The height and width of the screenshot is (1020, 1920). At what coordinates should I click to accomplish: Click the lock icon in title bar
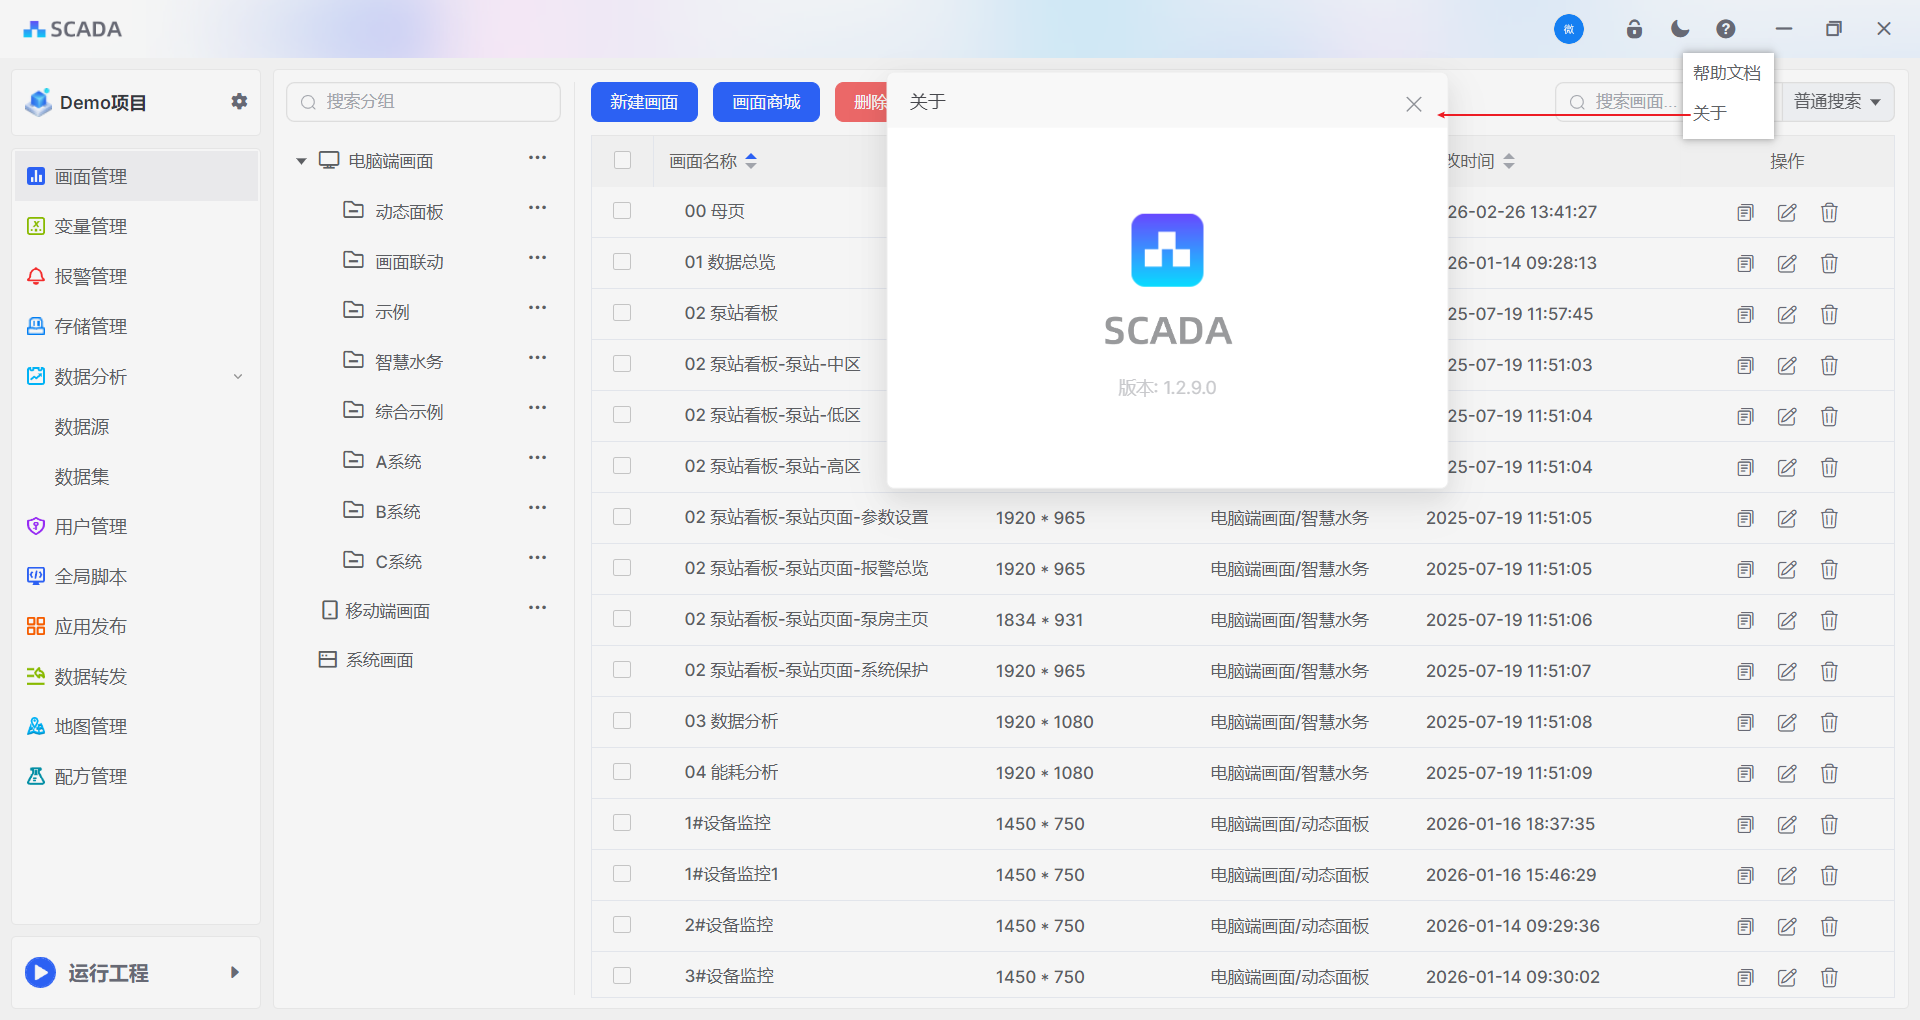click(x=1634, y=29)
